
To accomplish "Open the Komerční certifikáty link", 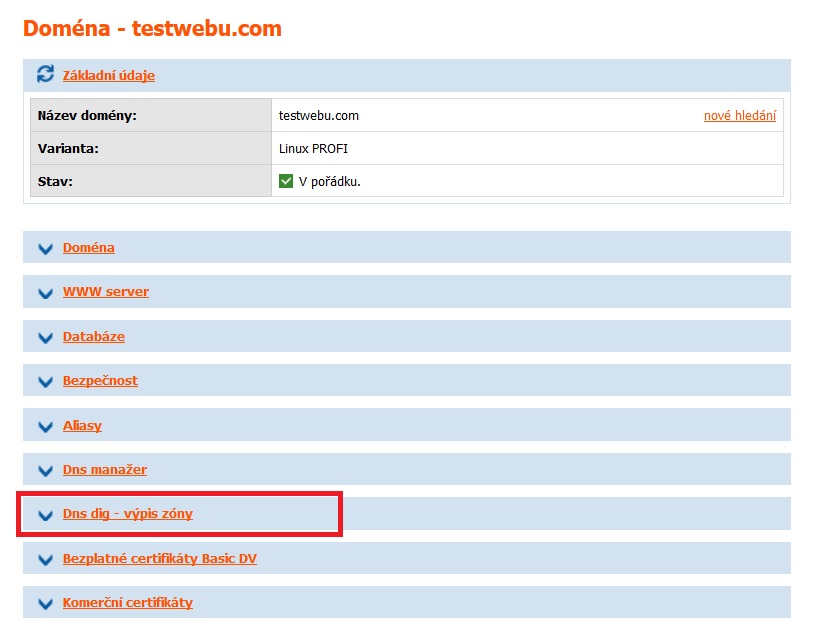I will (127, 603).
